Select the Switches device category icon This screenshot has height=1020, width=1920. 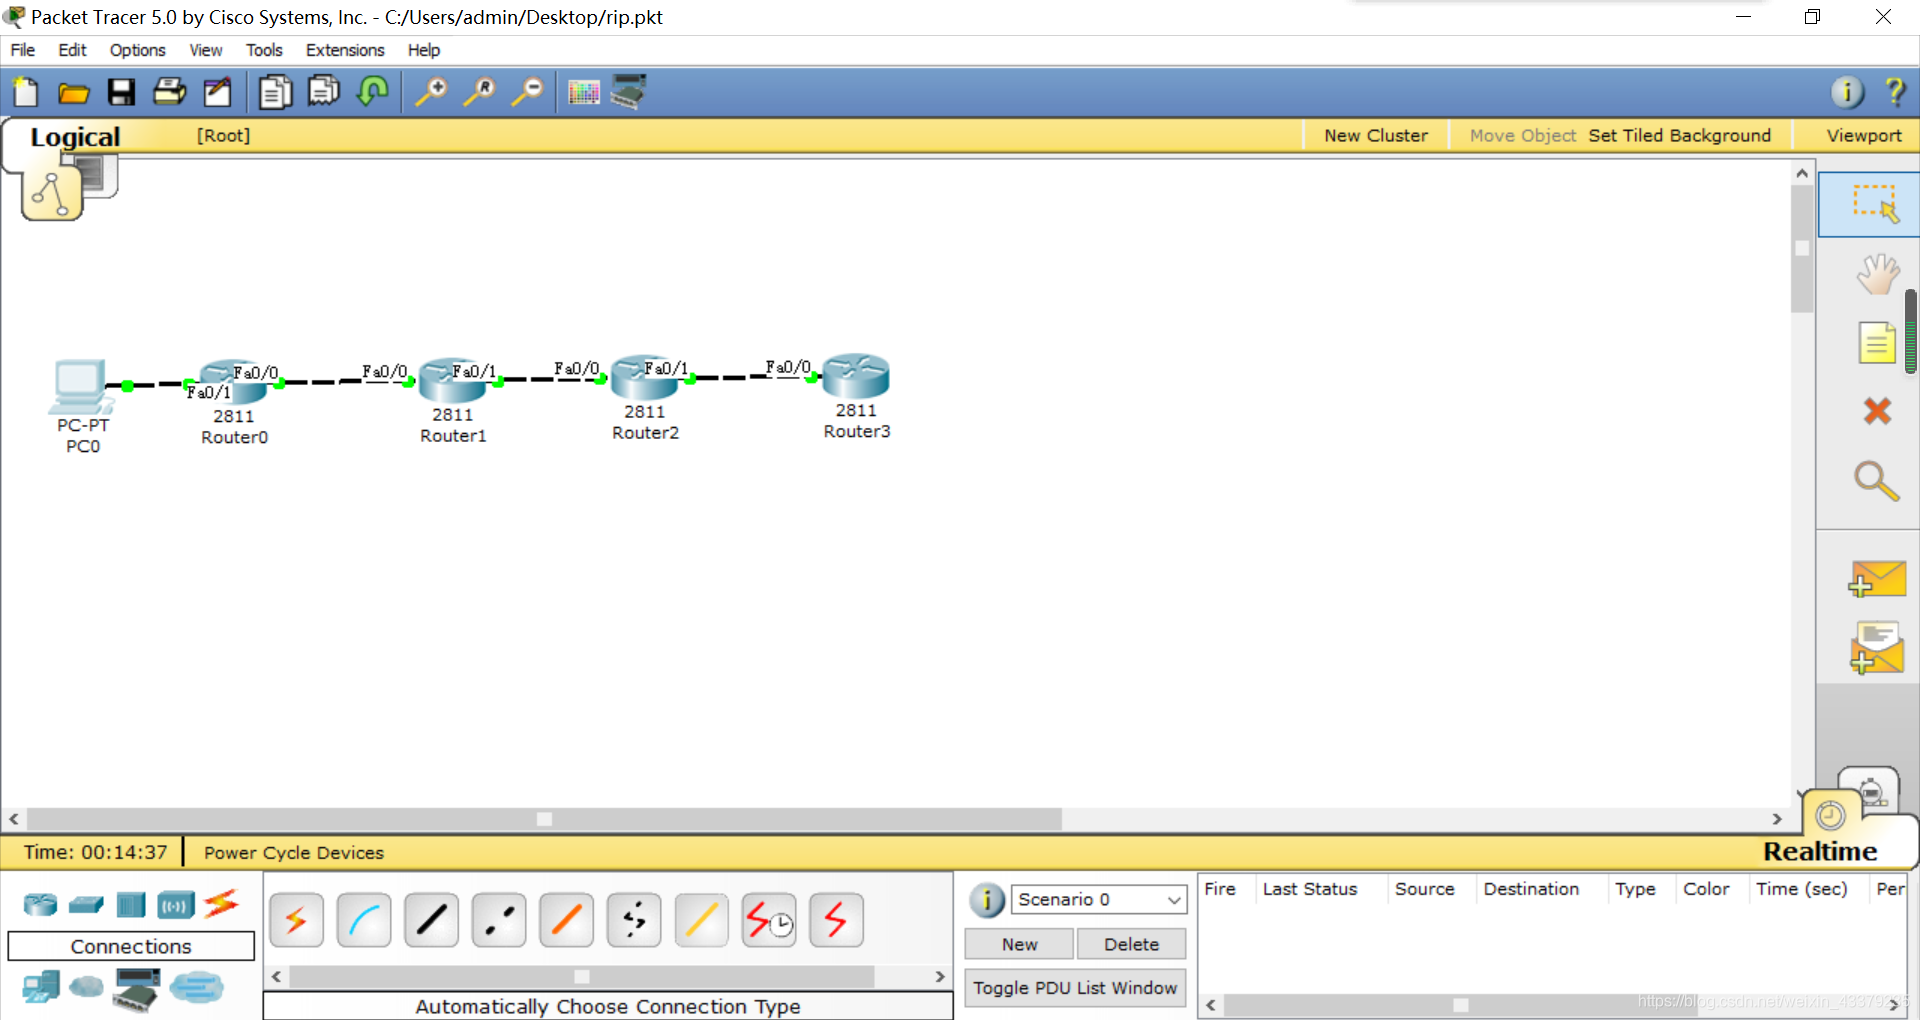pyautogui.click(x=86, y=905)
